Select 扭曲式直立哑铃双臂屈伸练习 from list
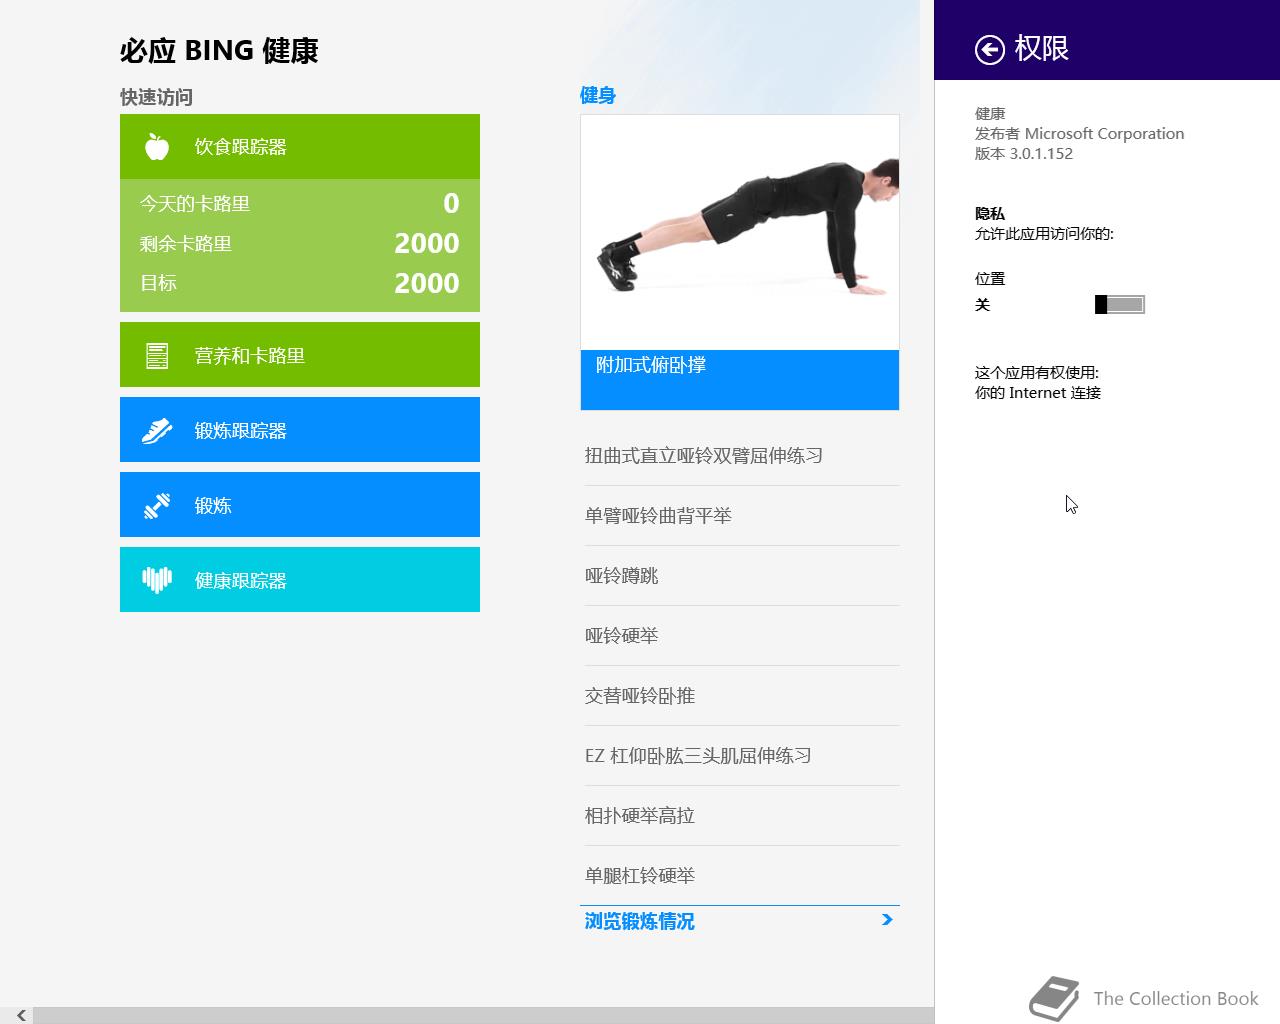Image resolution: width=1280 pixels, height=1024 pixels. coord(740,456)
